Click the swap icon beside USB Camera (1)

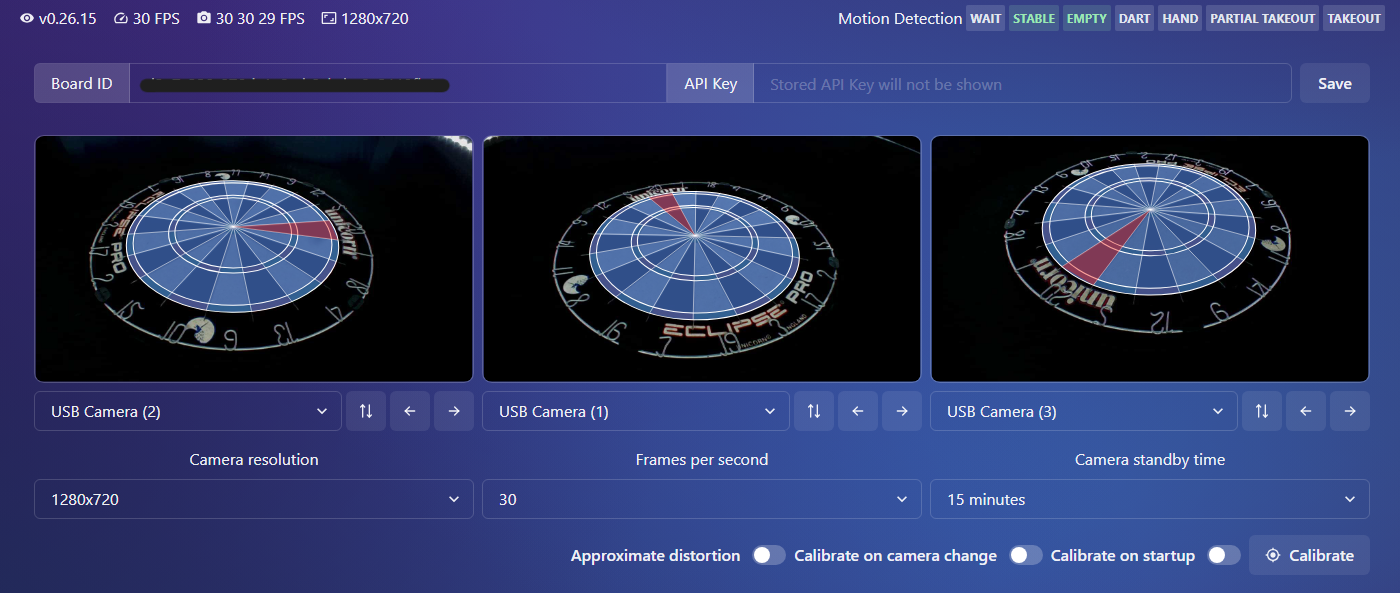pyautogui.click(x=814, y=411)
